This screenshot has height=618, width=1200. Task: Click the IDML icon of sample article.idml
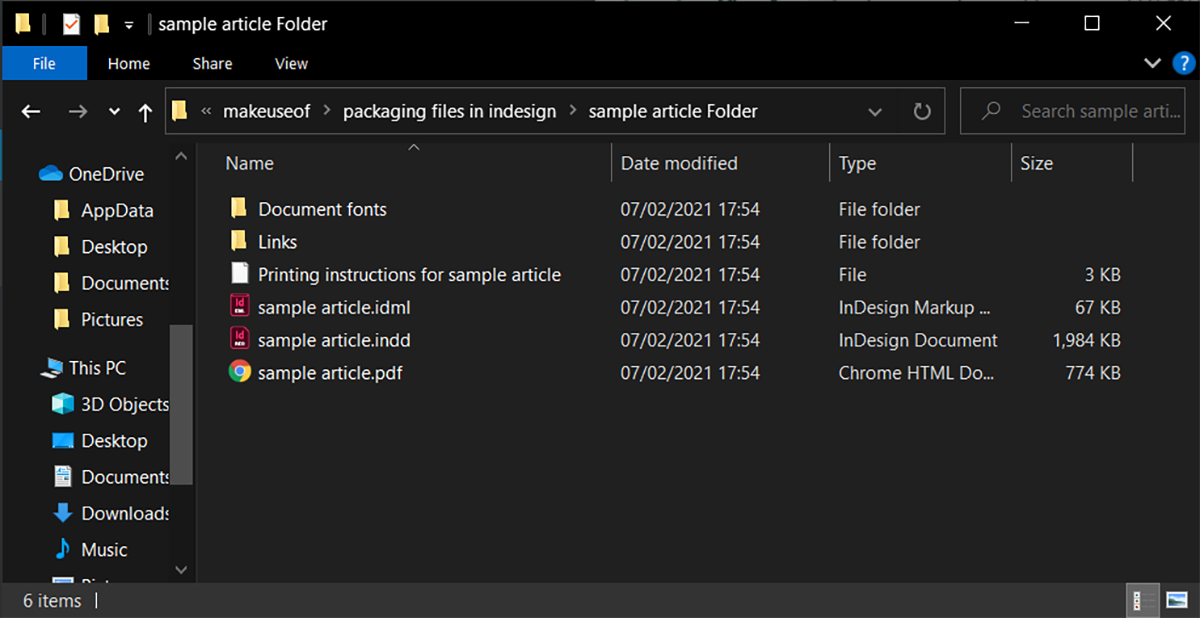pos(239,307)
